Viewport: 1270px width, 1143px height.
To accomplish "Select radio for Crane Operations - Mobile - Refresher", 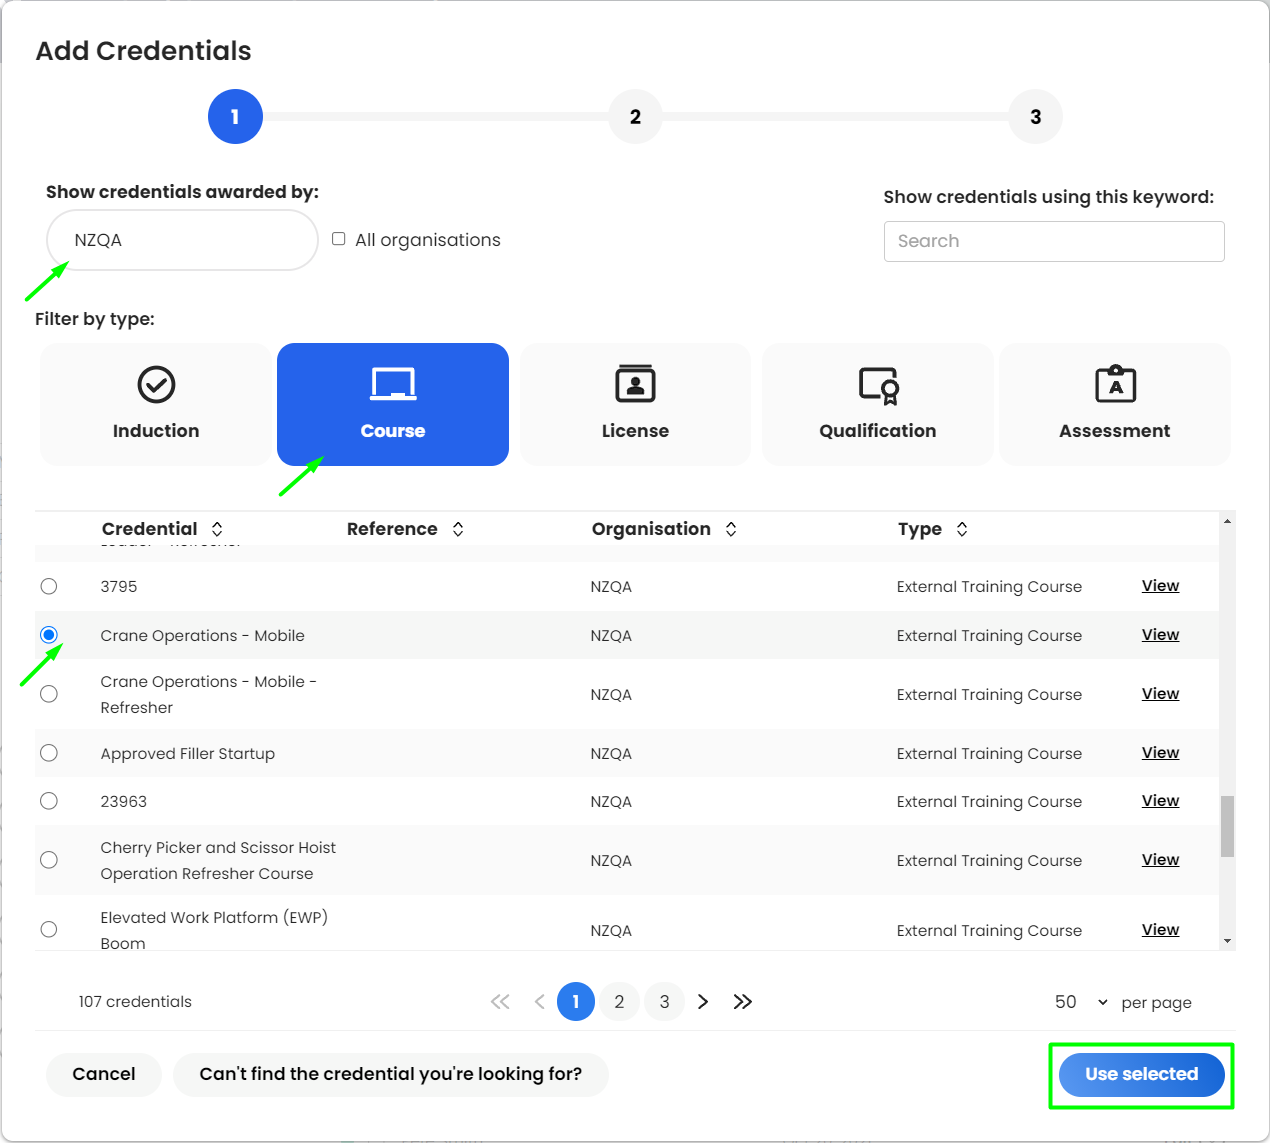I will (49, 694).
